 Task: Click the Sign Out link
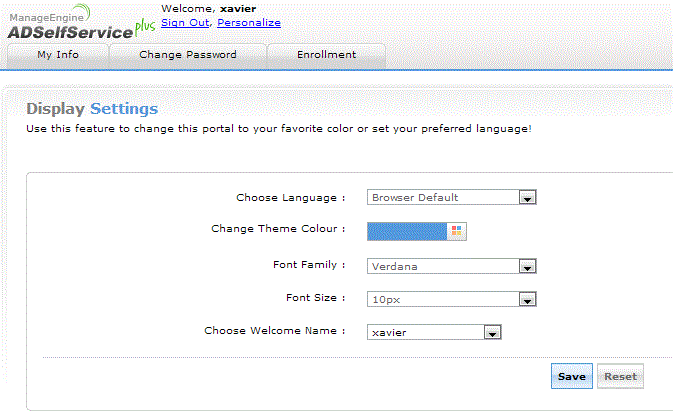click(x=185, y=22)
